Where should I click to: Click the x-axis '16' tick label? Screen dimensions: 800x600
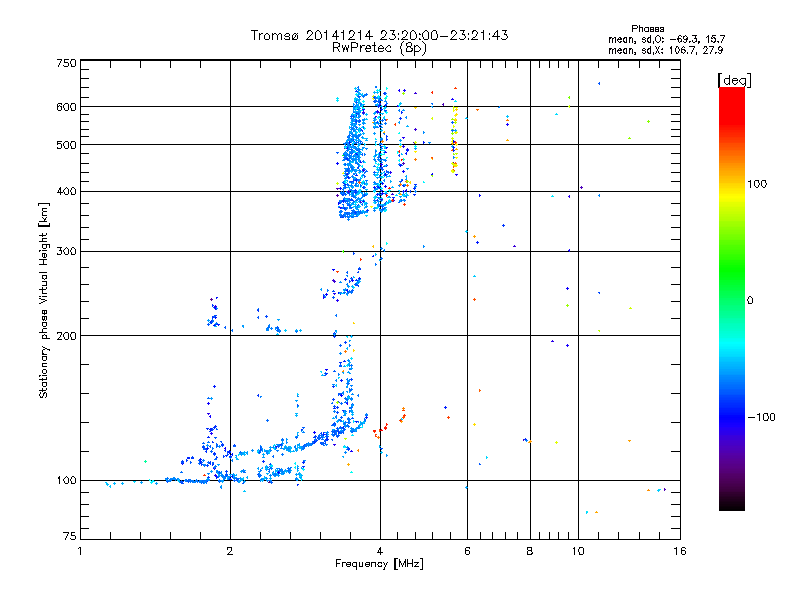680,551
